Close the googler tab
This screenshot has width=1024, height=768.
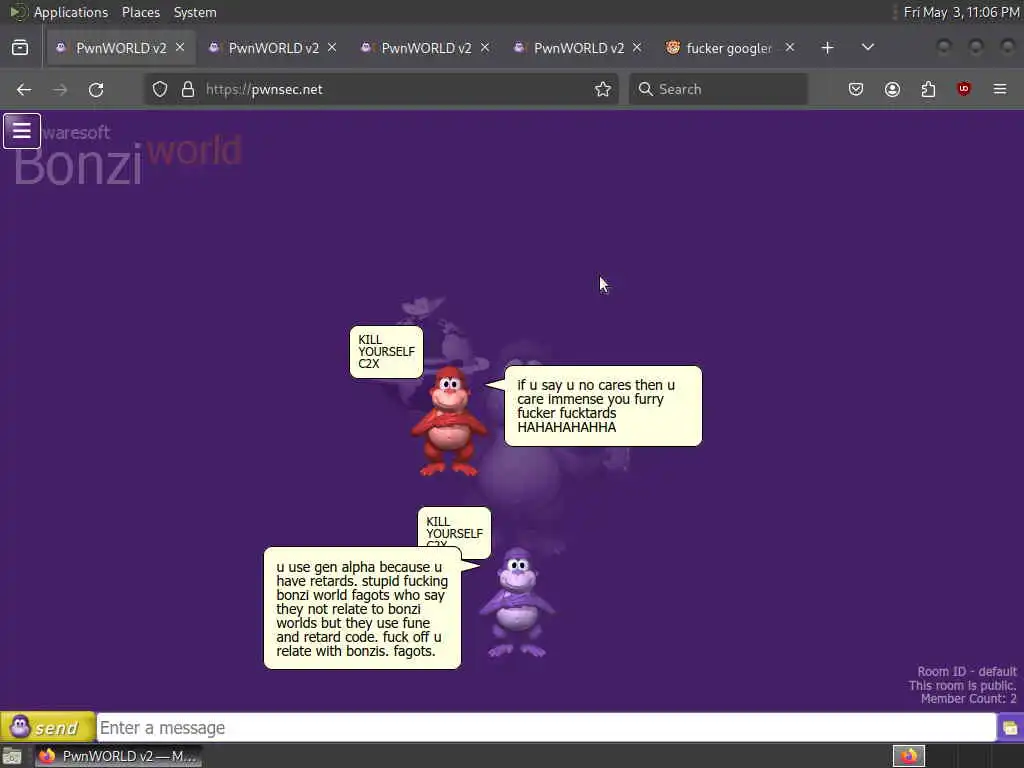click(x=790, y=47)
